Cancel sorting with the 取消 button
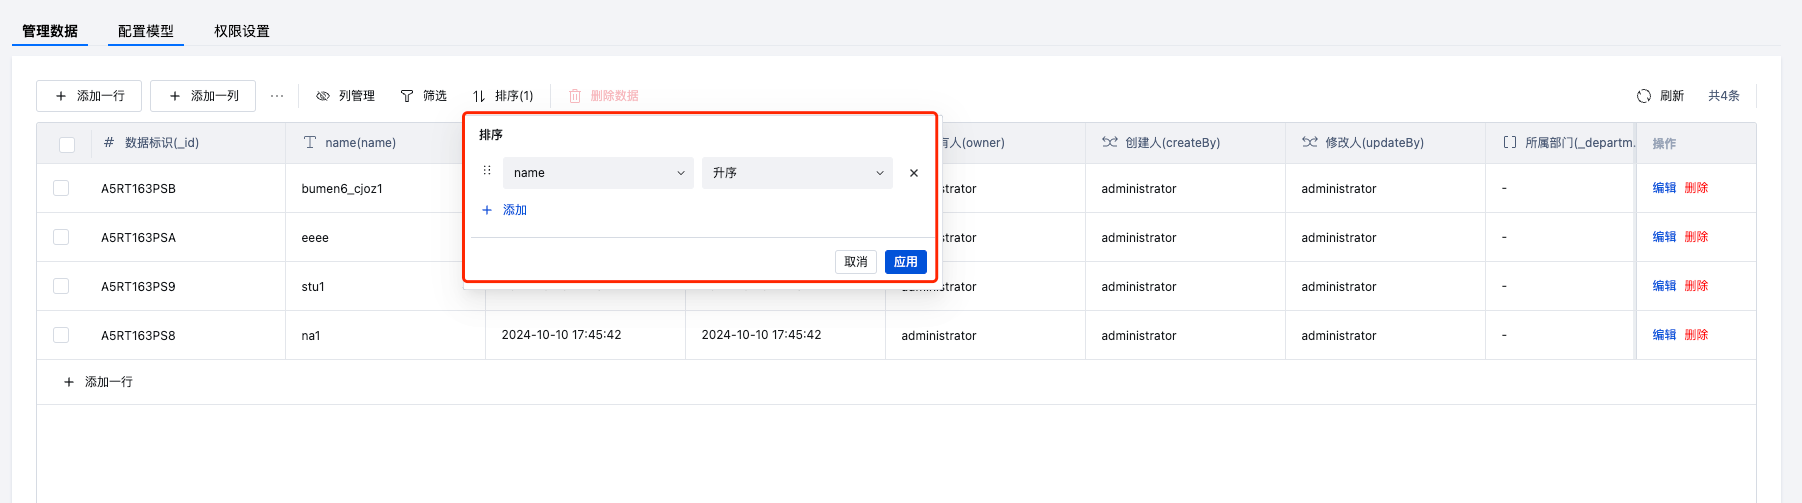1802x503 pixels. 856,262
